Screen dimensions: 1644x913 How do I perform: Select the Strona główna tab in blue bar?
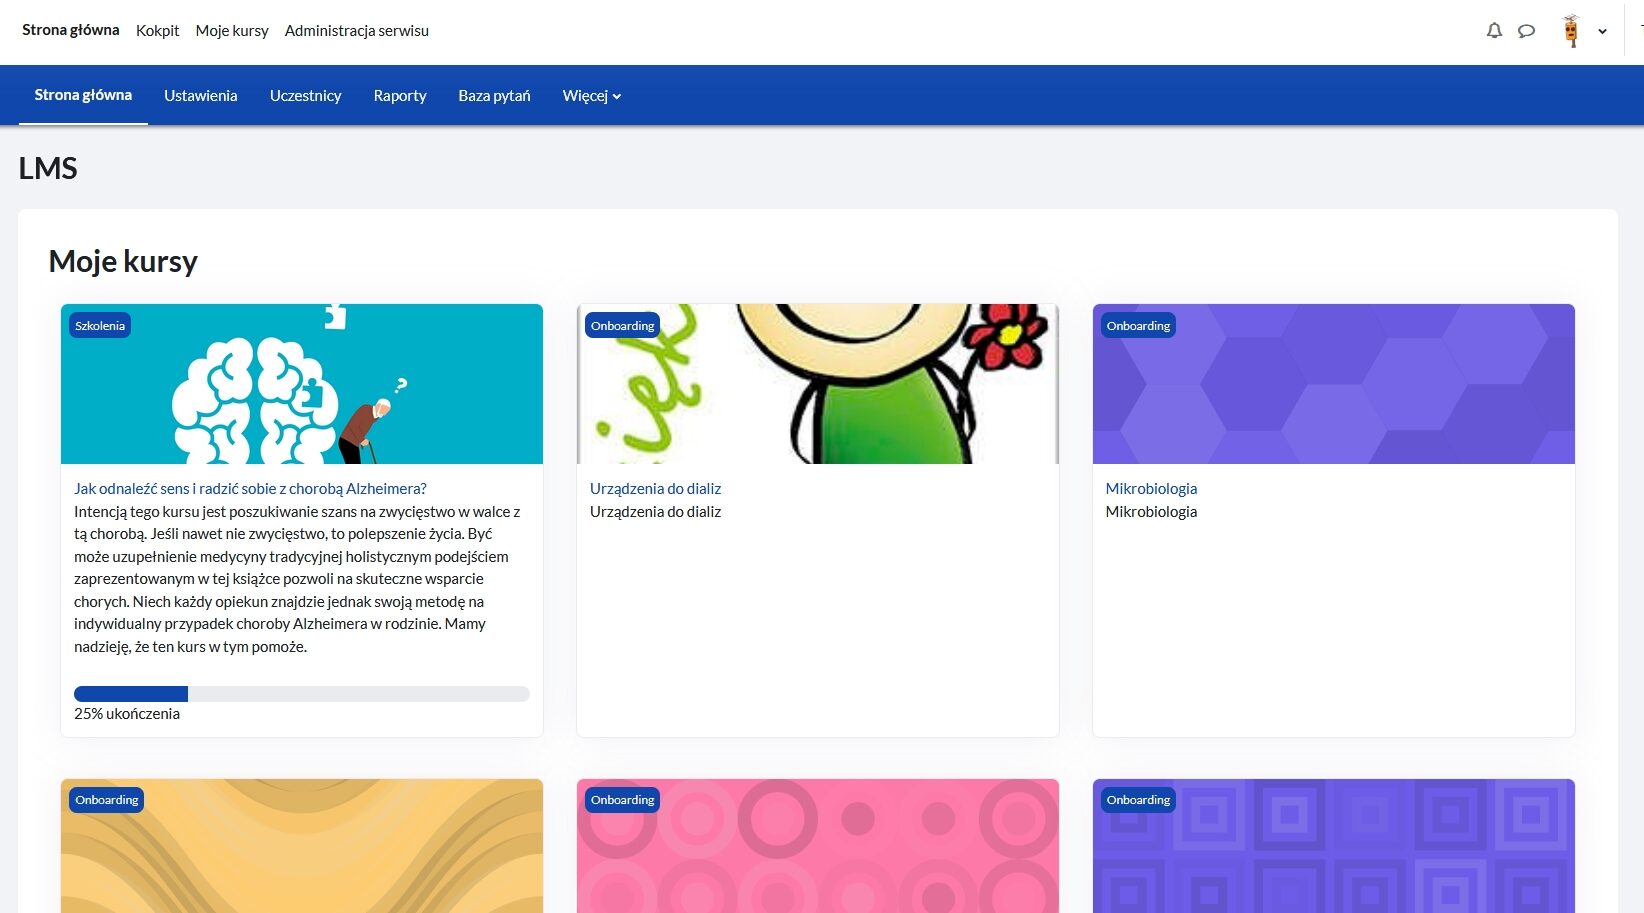(83, 95)
